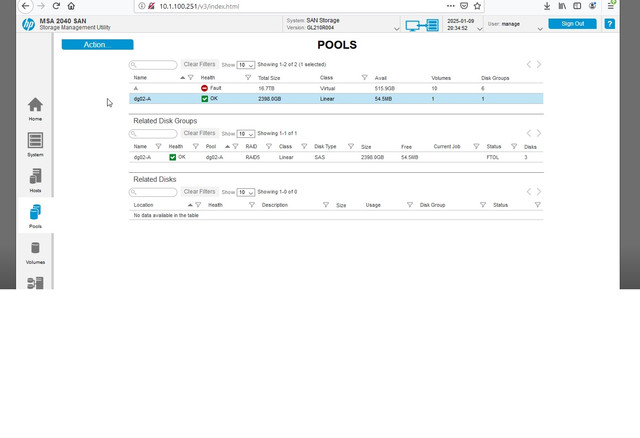This screenshot has width=640, height=438.
Task: Click the Sign Out button
Action: (x=572, y=24)
